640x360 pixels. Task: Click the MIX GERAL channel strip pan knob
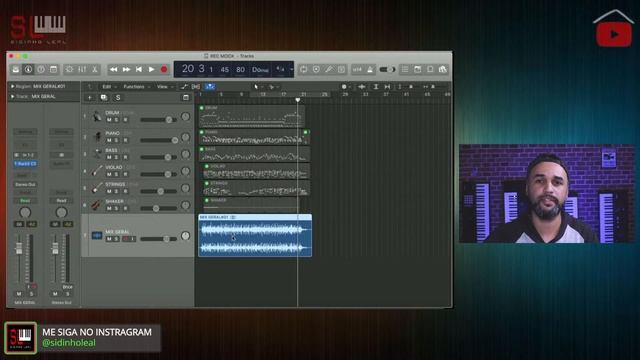point(25,212)
